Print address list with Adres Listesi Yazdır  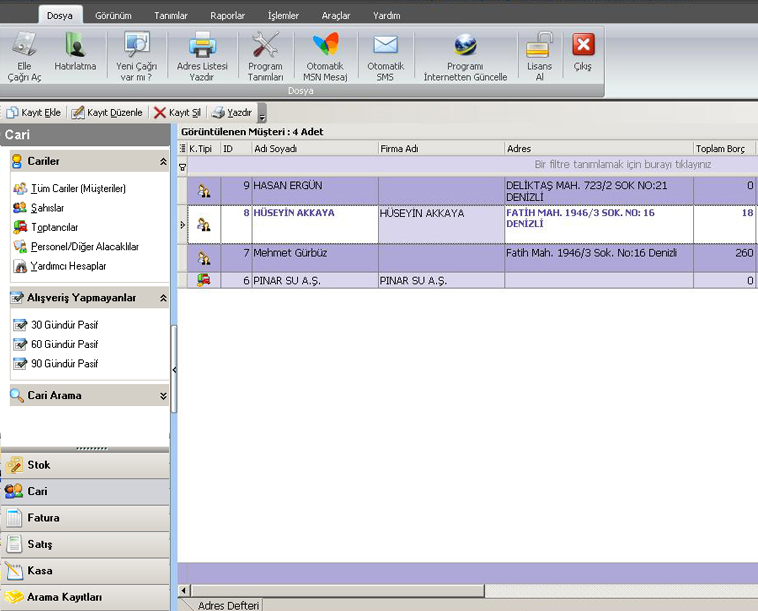tap(202, 46)
